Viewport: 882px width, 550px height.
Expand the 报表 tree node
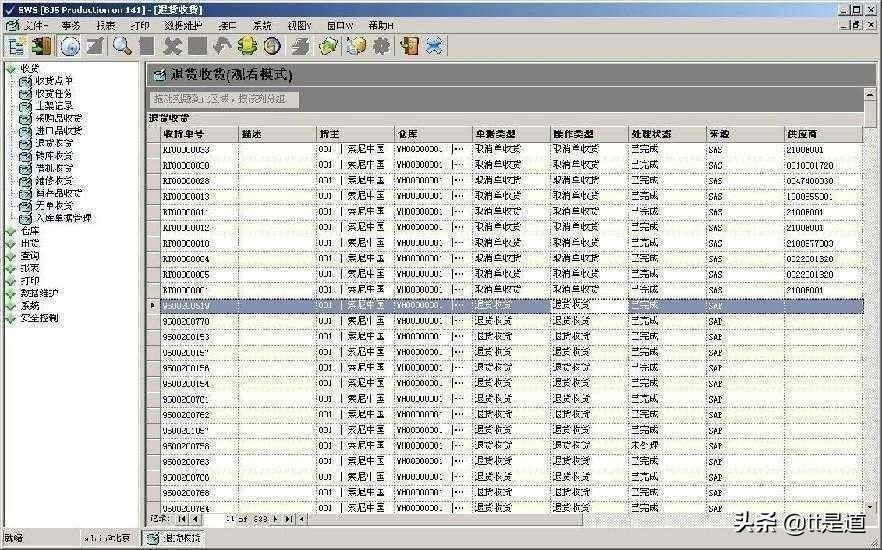(x=11, y=268)
